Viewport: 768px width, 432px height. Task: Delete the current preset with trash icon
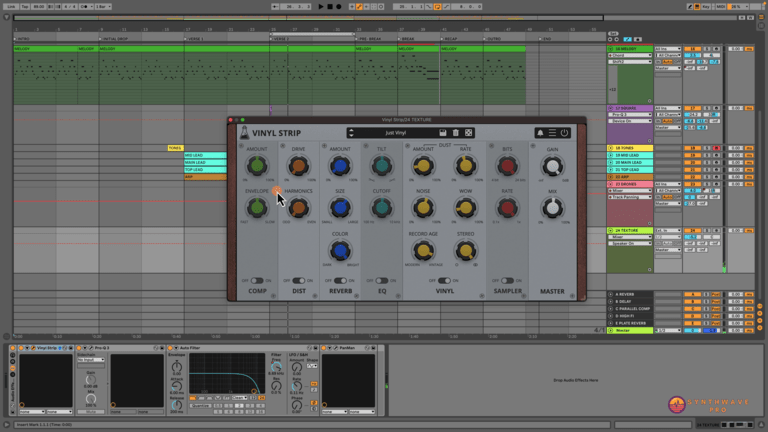pyautogui.click(x=456, y=133)
